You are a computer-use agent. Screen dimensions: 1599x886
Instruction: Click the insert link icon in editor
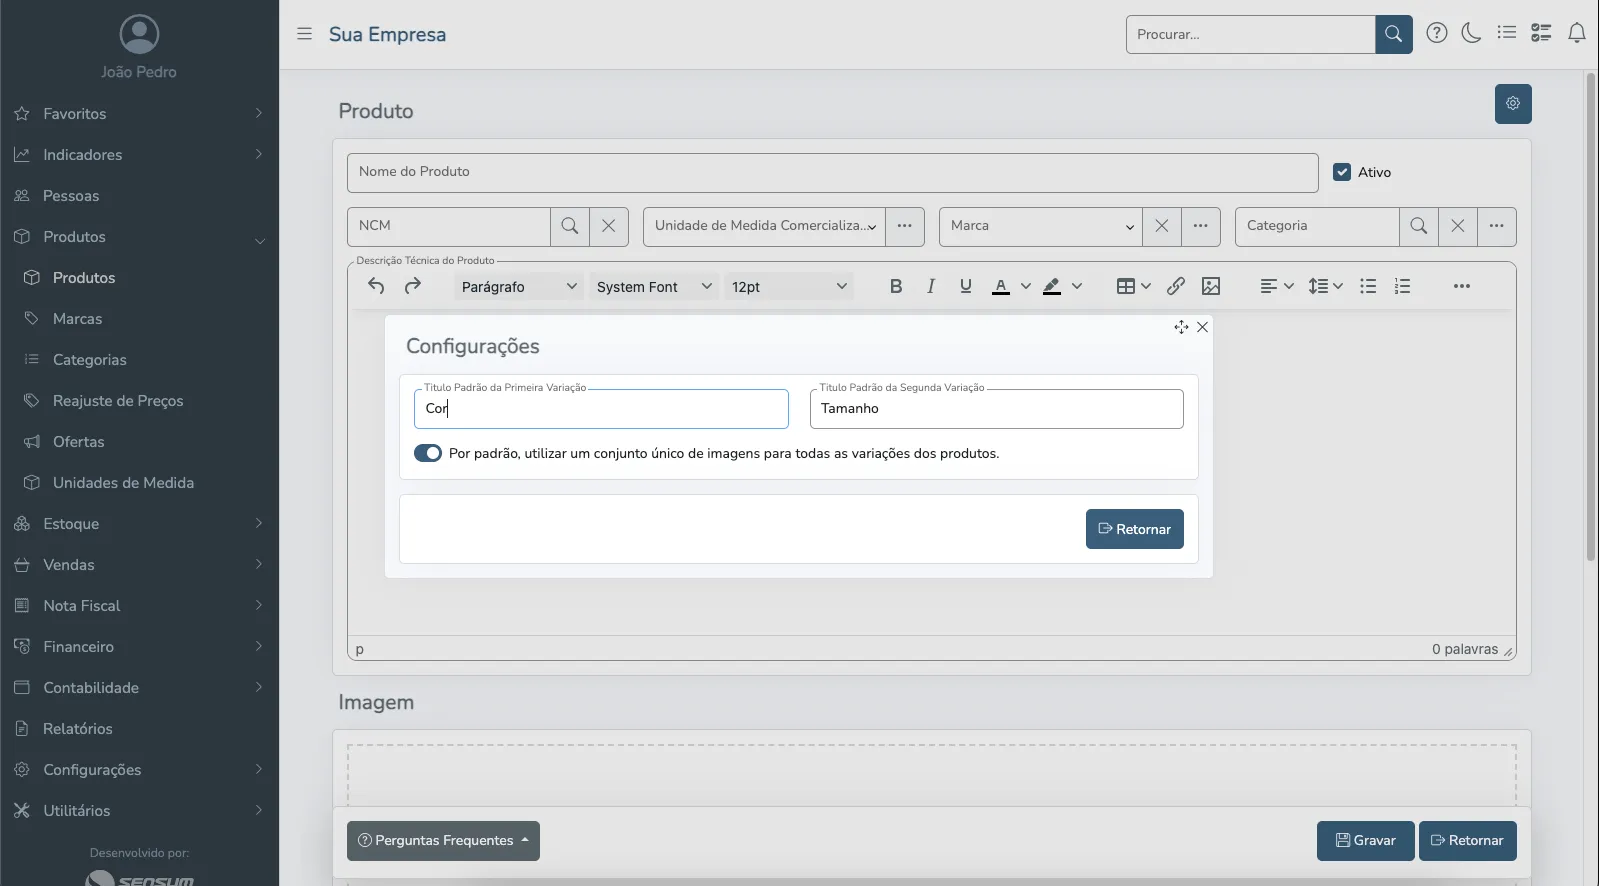[x=1175, y=286]
